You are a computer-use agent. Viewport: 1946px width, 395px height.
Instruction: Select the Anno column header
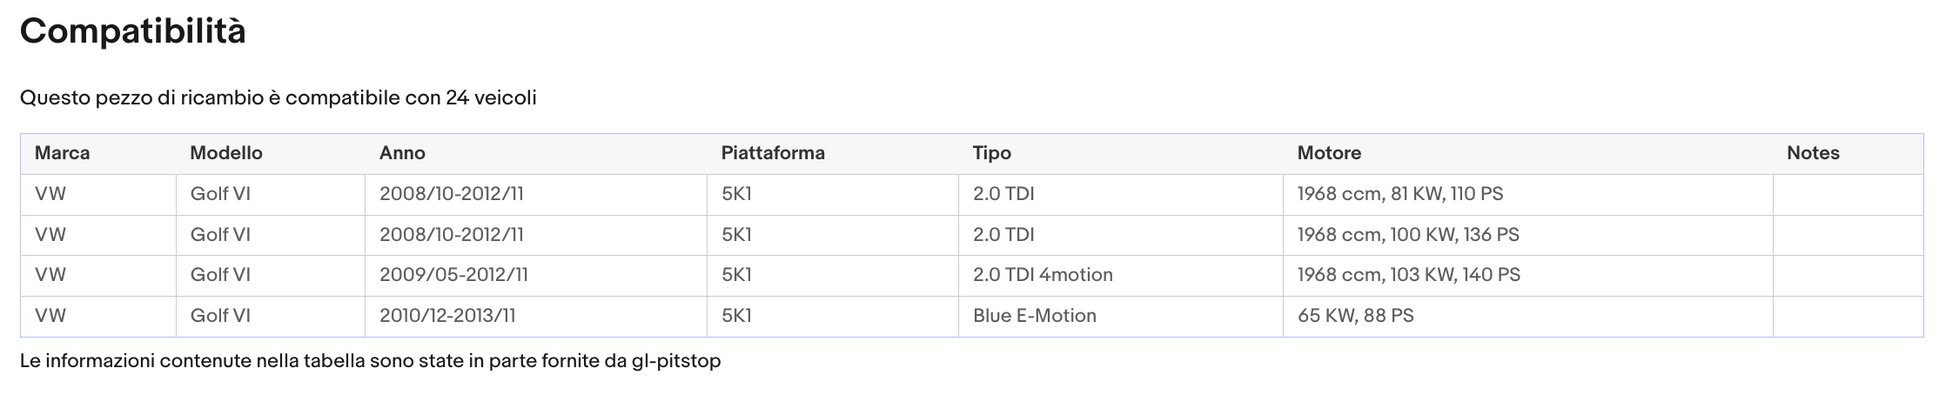pos(536,154)
